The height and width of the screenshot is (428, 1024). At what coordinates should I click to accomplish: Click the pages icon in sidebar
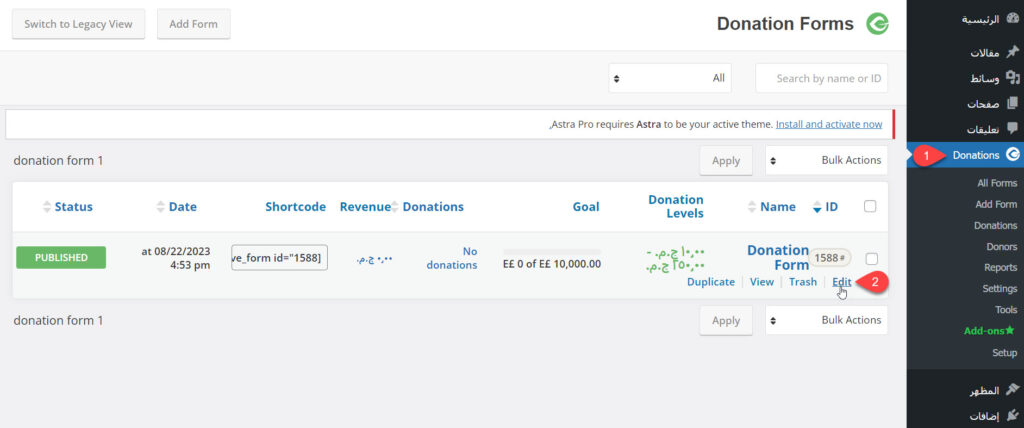click(1012, 103)
